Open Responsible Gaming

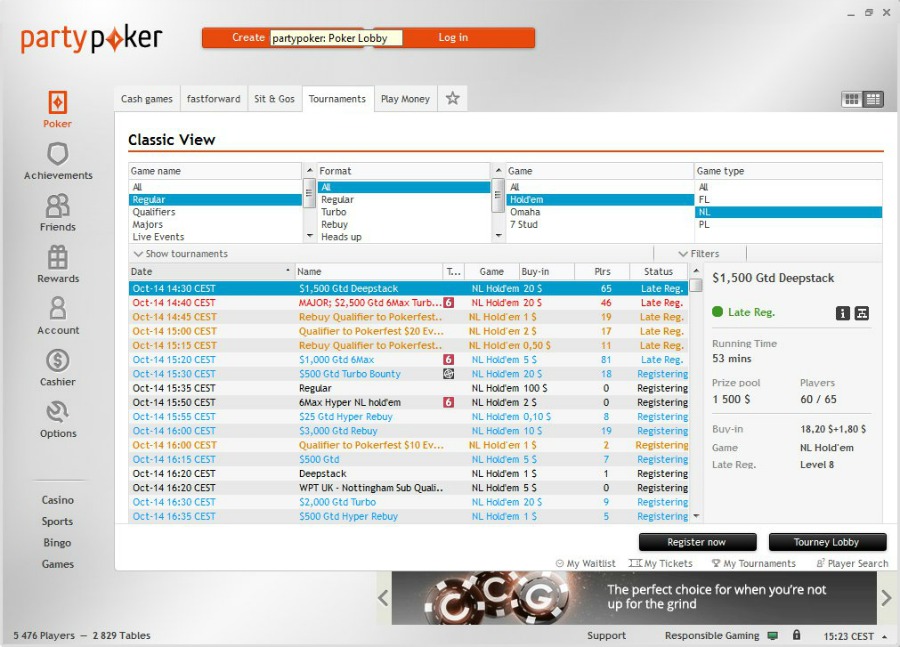pyautogui.click(x=712, y=636)
